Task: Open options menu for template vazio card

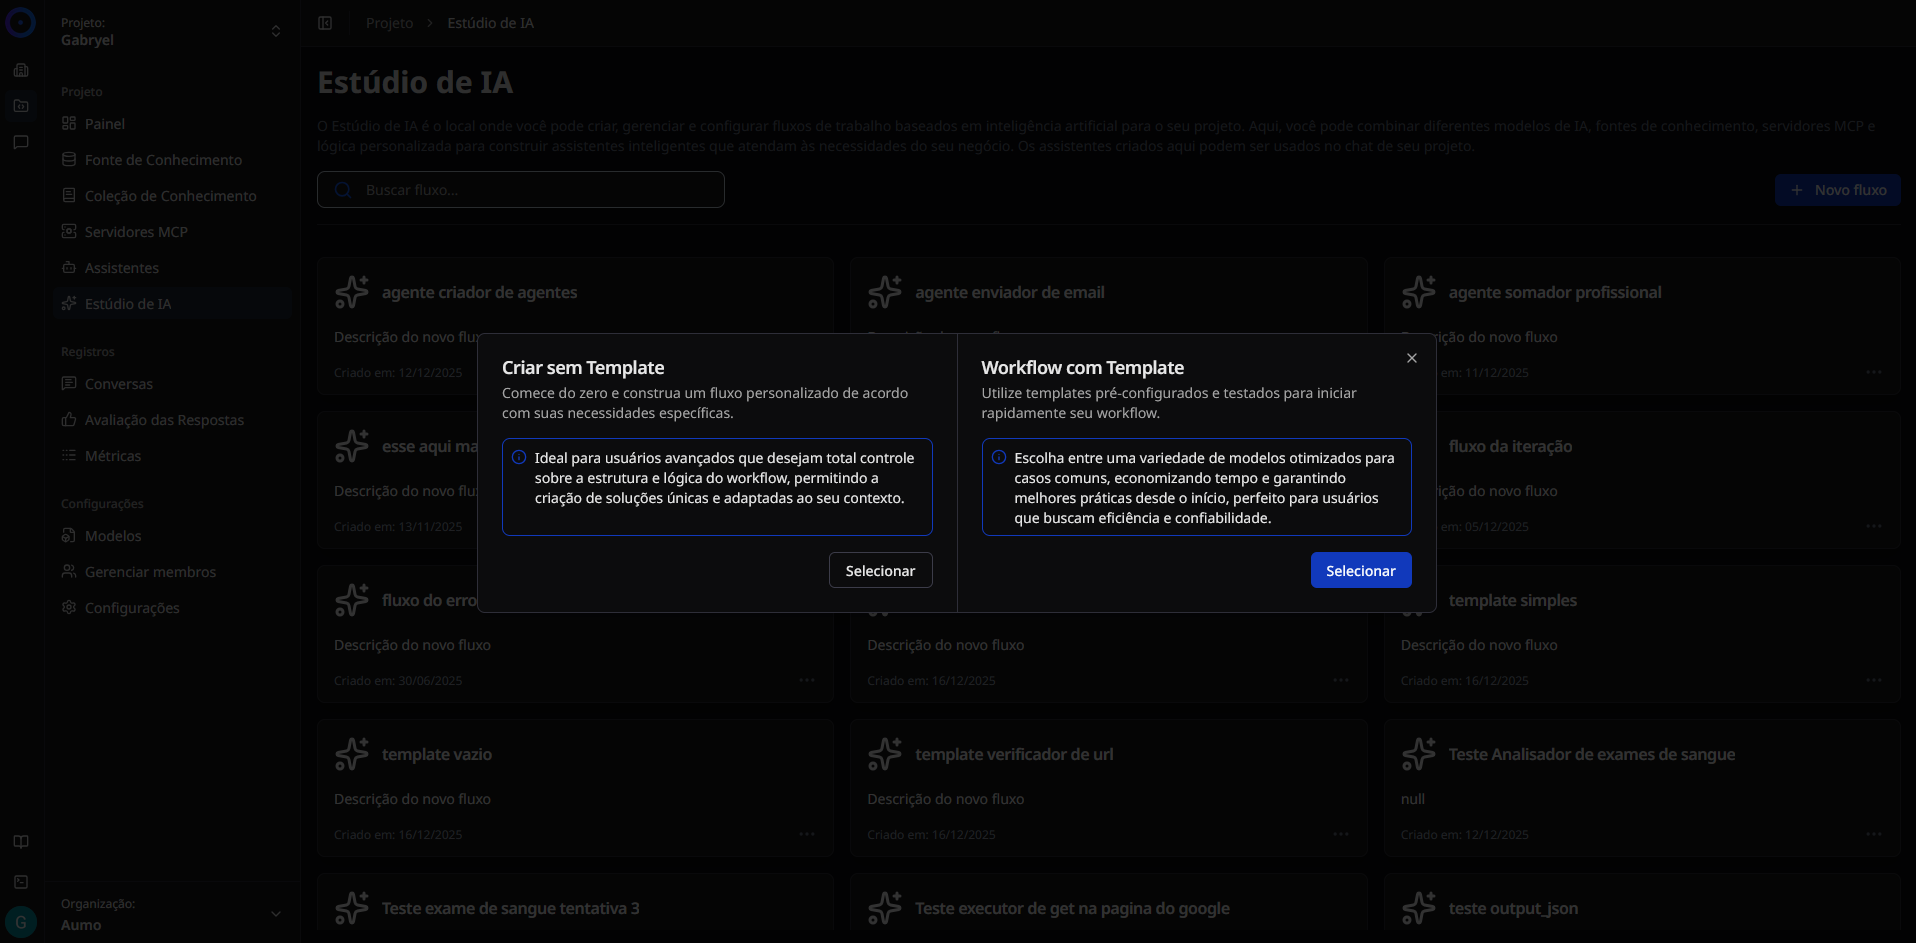Action: 806,834
